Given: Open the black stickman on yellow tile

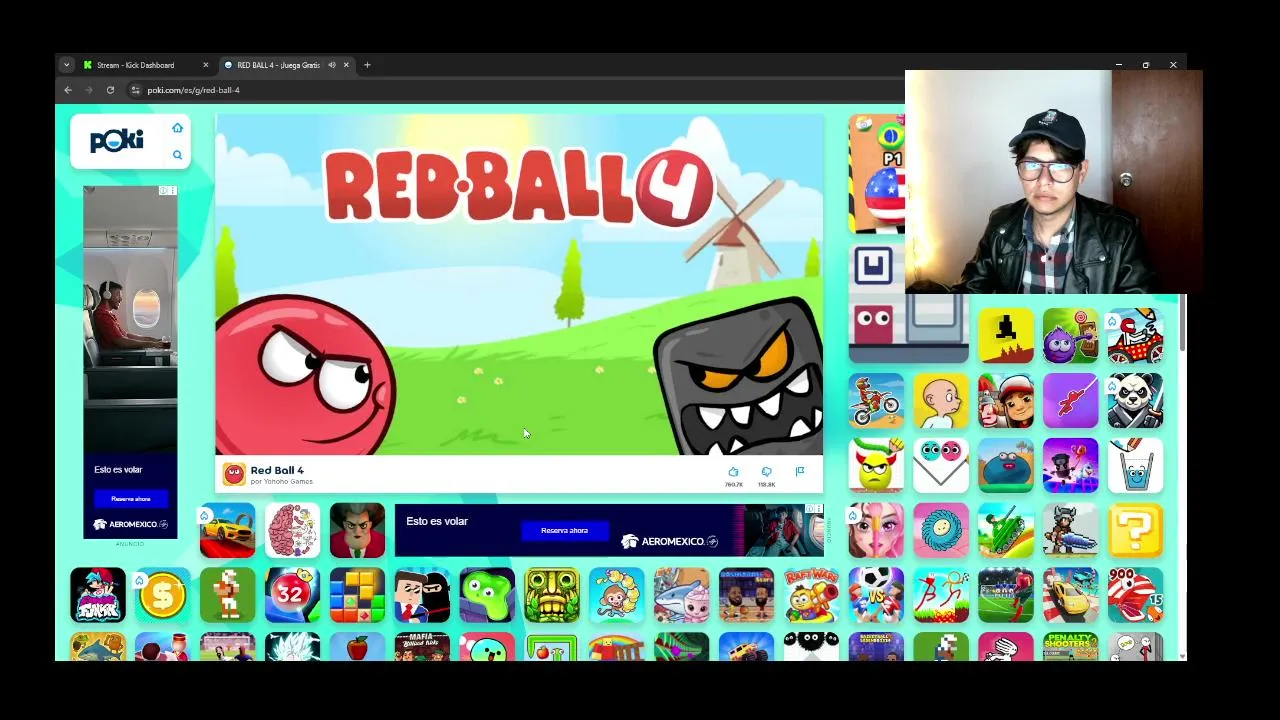Looking at the screenshot, I should [x=1006, y=335].
